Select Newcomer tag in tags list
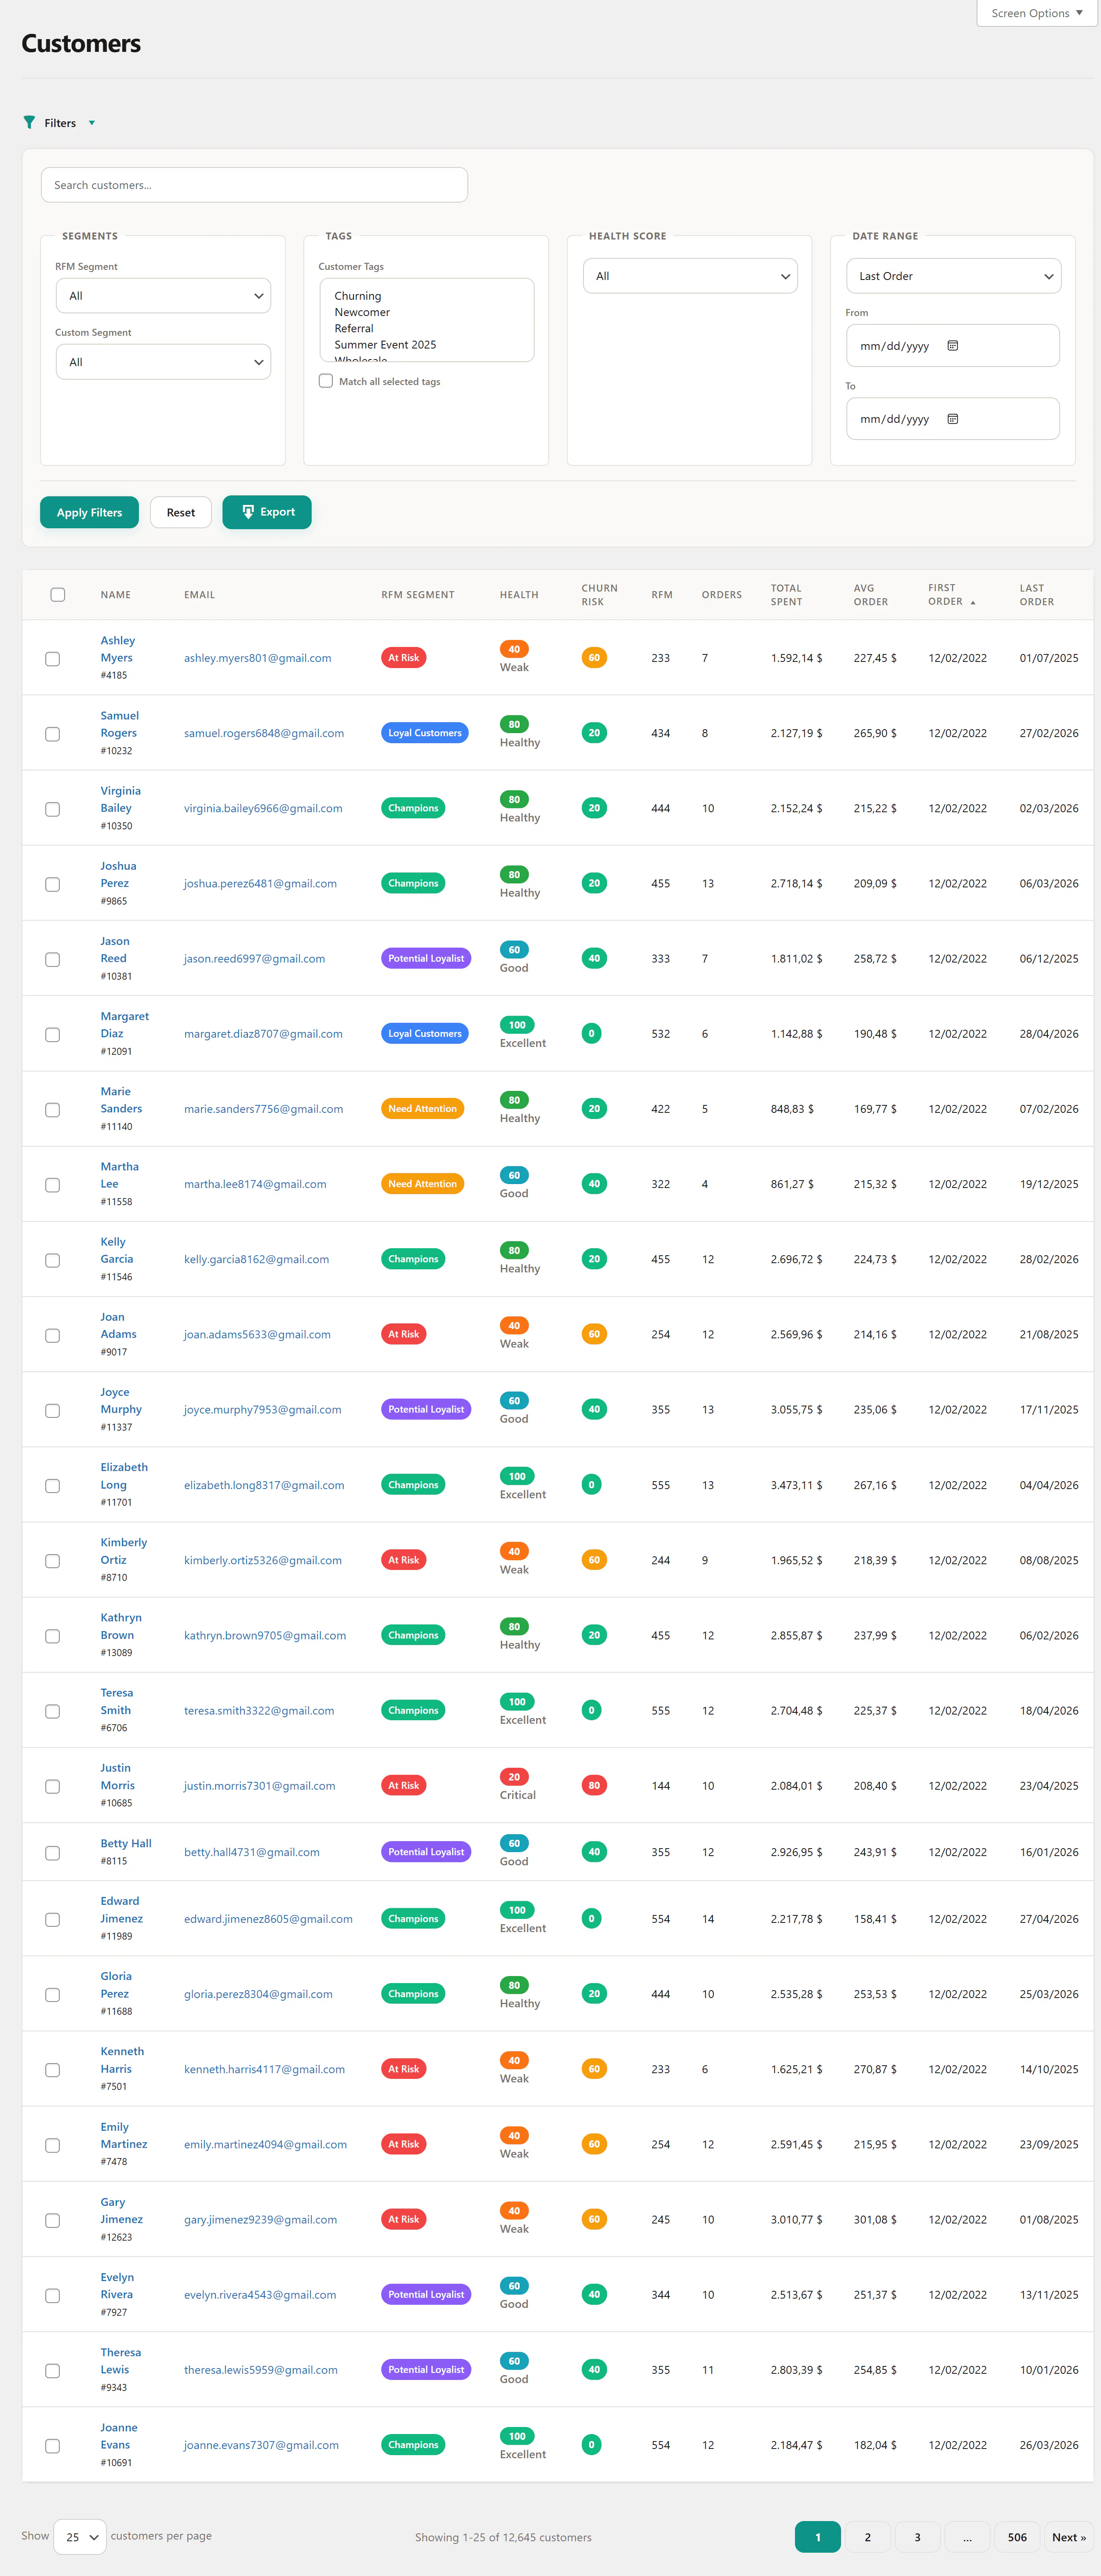 click(x=362, y=312)
